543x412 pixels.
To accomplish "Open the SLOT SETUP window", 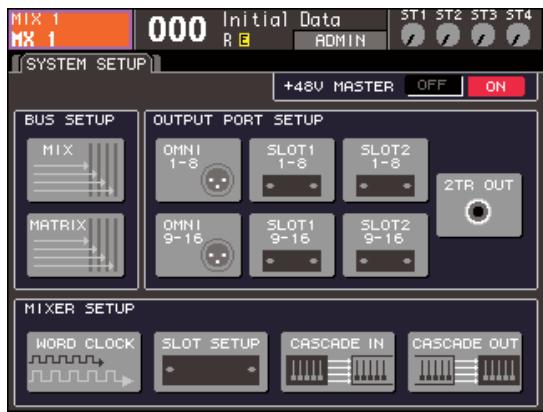I will click(211, 362).
